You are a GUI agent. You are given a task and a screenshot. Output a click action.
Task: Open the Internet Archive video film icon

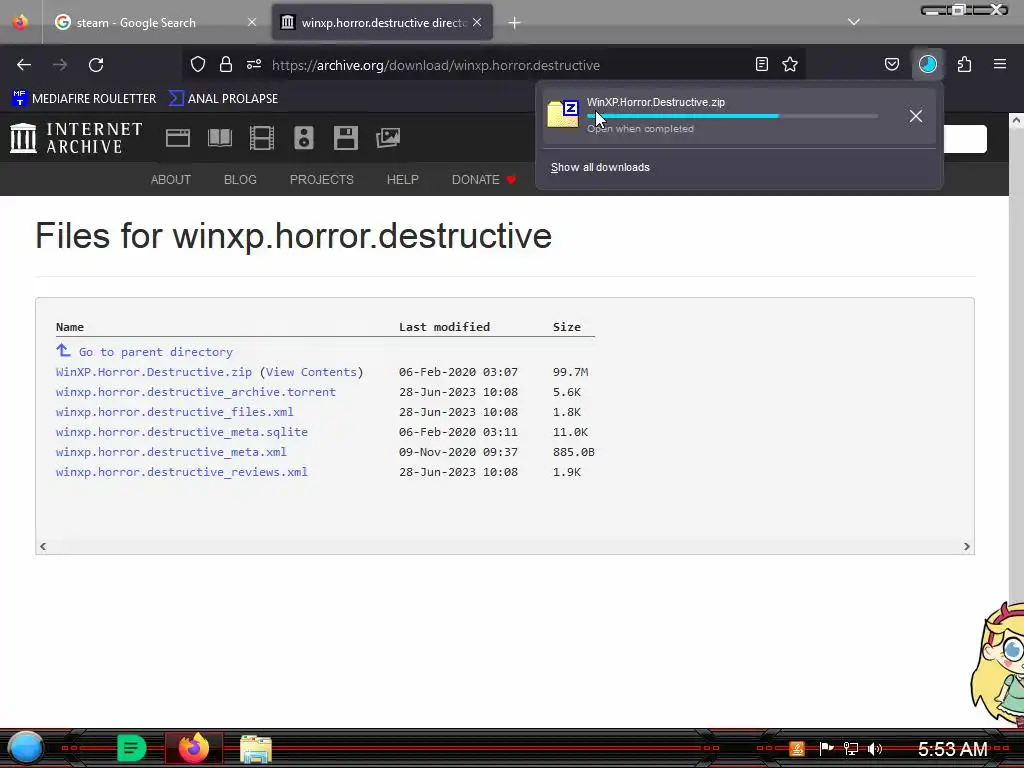pos(262,138)
